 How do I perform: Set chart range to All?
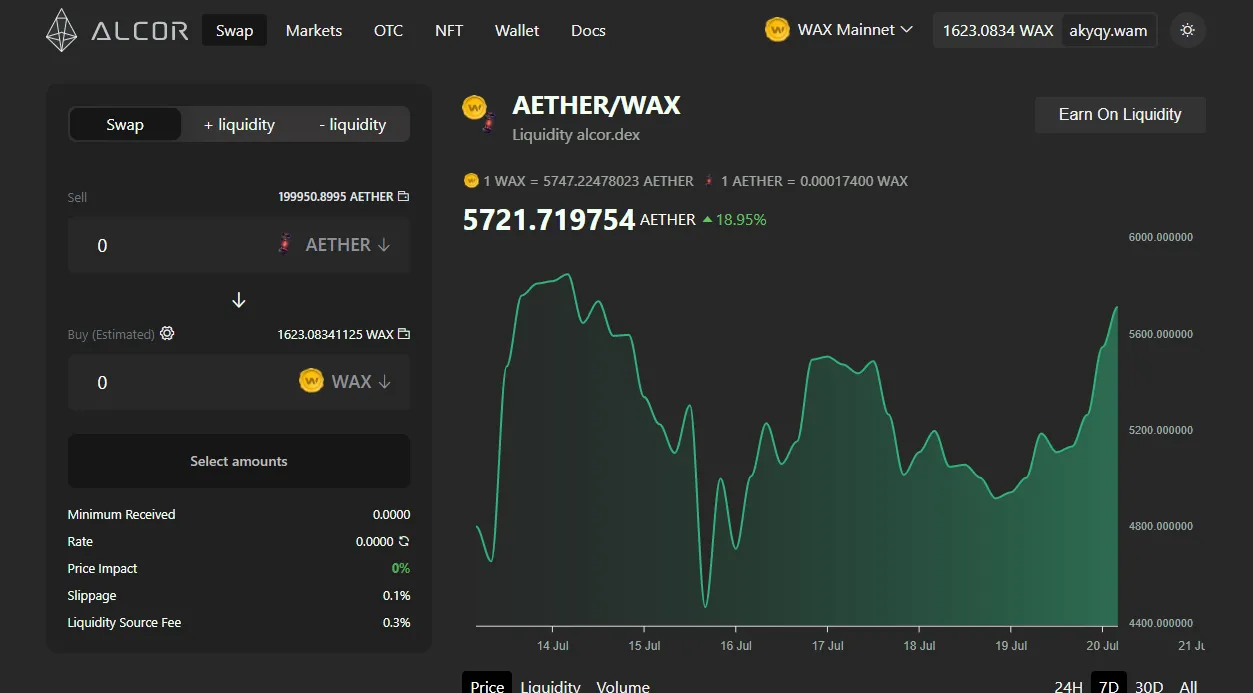click(1188, 686)
